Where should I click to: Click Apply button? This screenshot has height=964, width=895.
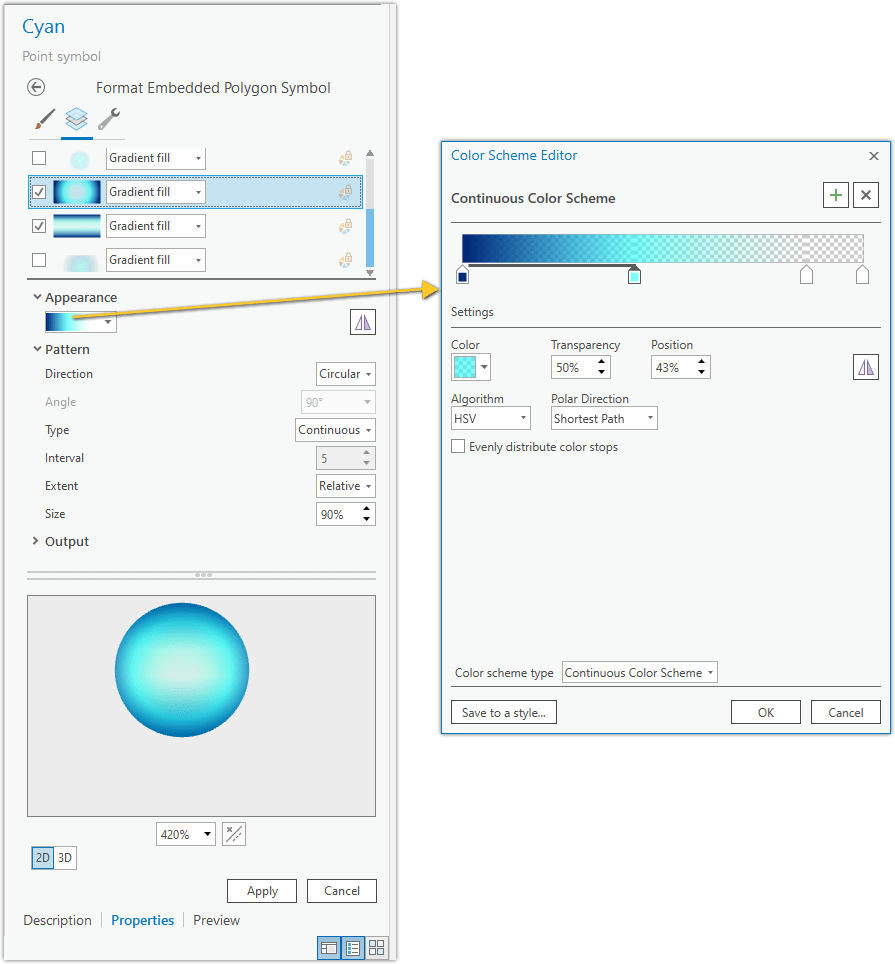pos(262,891)
